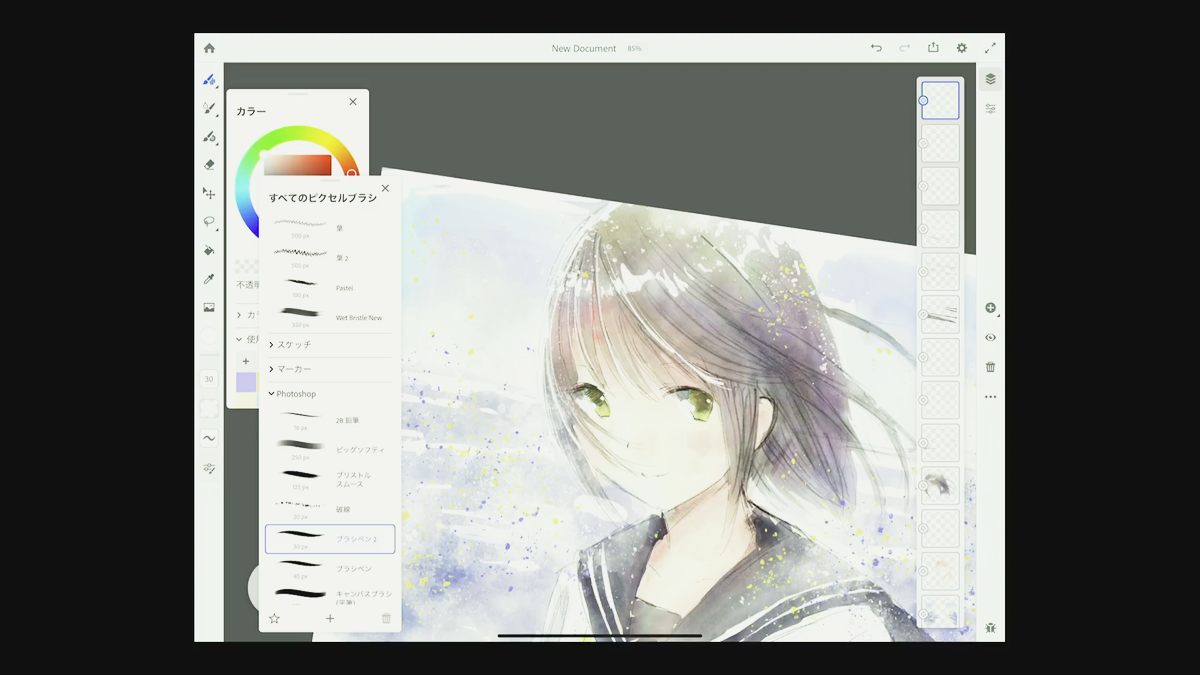Viewport: 1200px width, 675px height.
Task: Open the brush smoothing wave control
Action: [x=209, y=438]
